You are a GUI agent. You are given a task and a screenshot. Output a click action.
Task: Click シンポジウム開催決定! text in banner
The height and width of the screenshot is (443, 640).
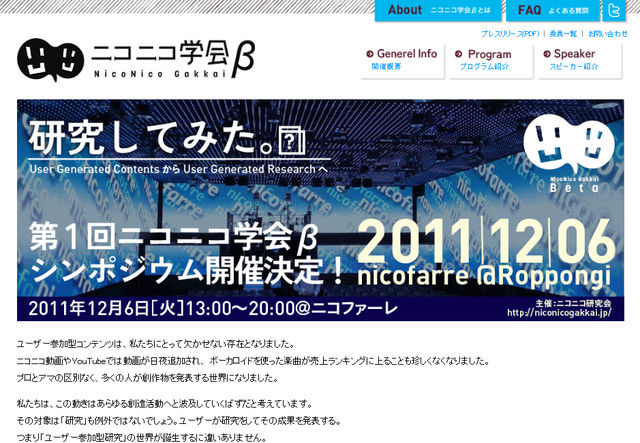click(x=188, y=271)
